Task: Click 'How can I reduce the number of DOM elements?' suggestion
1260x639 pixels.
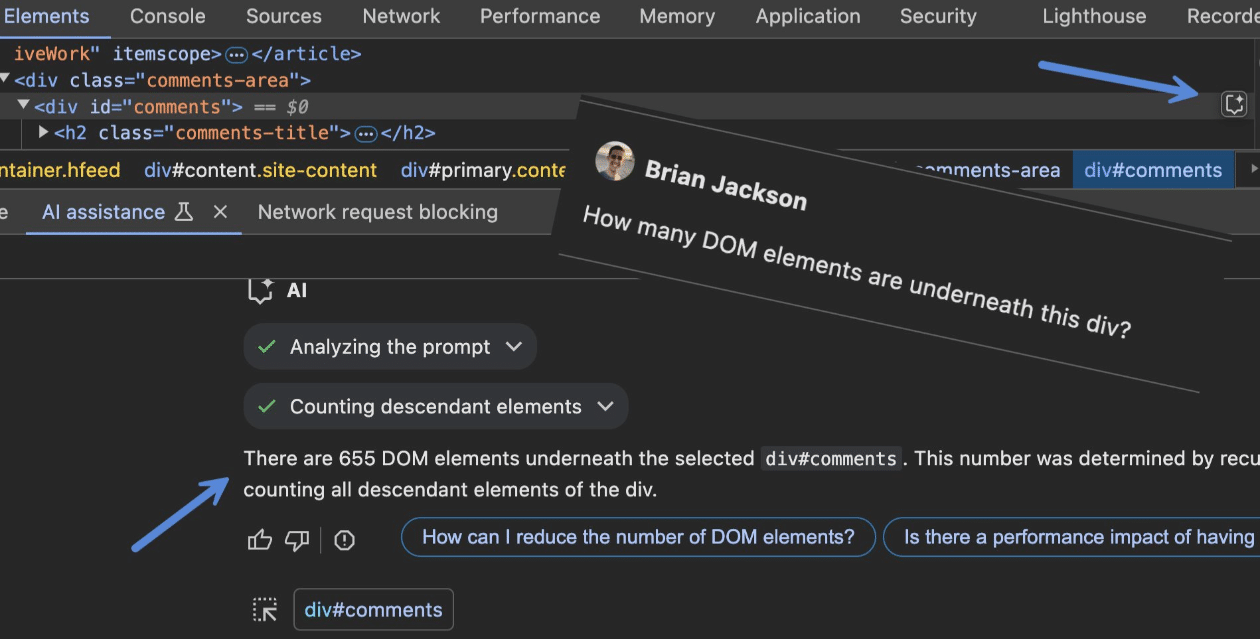Action: [638, 537]
